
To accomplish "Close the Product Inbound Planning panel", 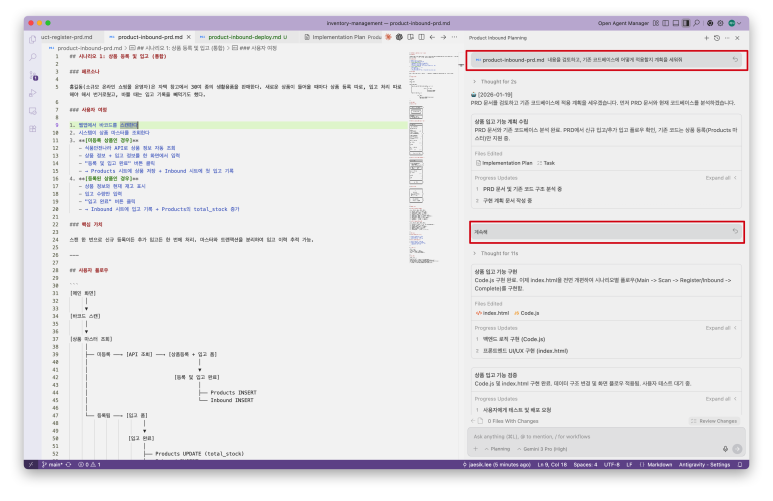I will (x=739, y=36).
